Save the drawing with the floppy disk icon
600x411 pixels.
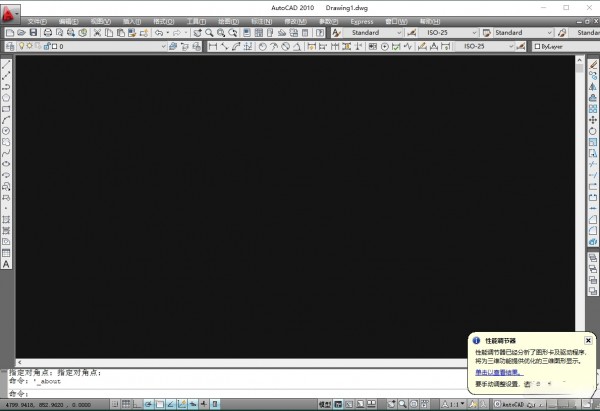[33, 33]
